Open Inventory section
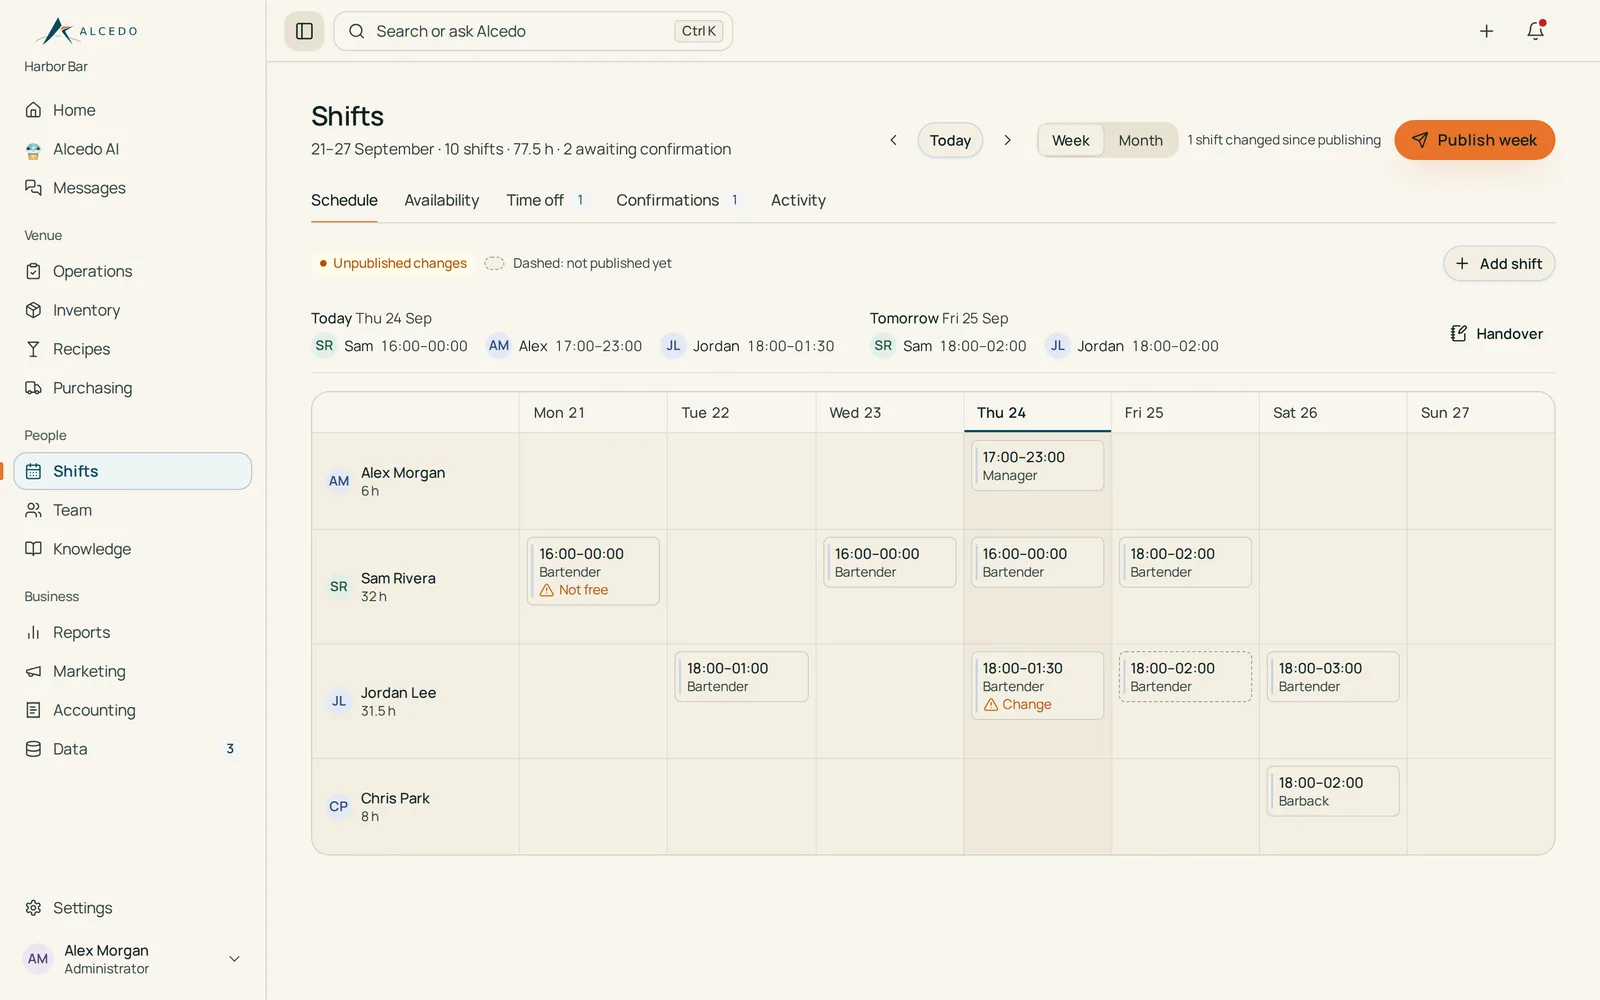This screenshot has width=1600, height=1000. (133, 310)
